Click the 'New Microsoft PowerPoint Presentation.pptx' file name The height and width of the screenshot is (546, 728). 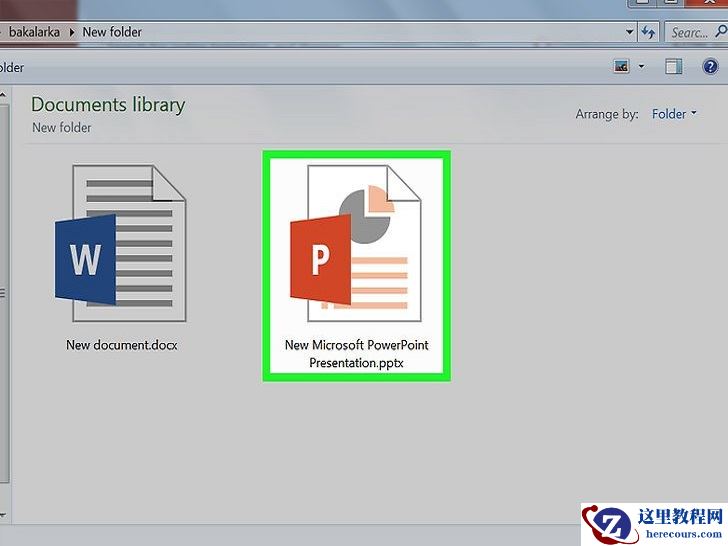[x=357, y=354]
